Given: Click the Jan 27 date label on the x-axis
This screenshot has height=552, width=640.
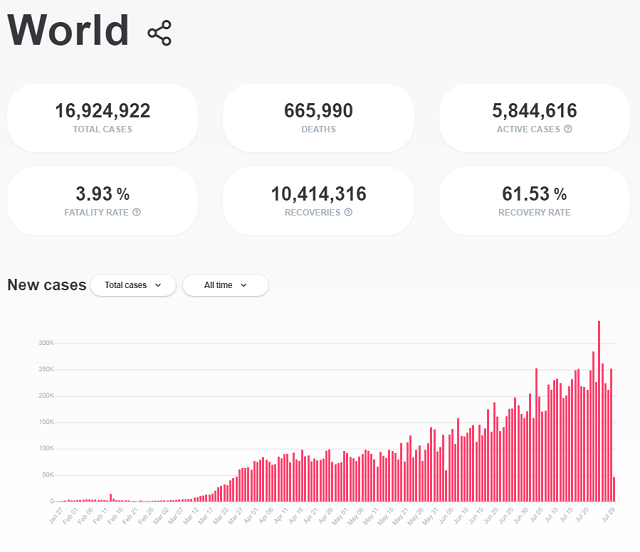Looking at the screenshot, I should tap(56, 516).
